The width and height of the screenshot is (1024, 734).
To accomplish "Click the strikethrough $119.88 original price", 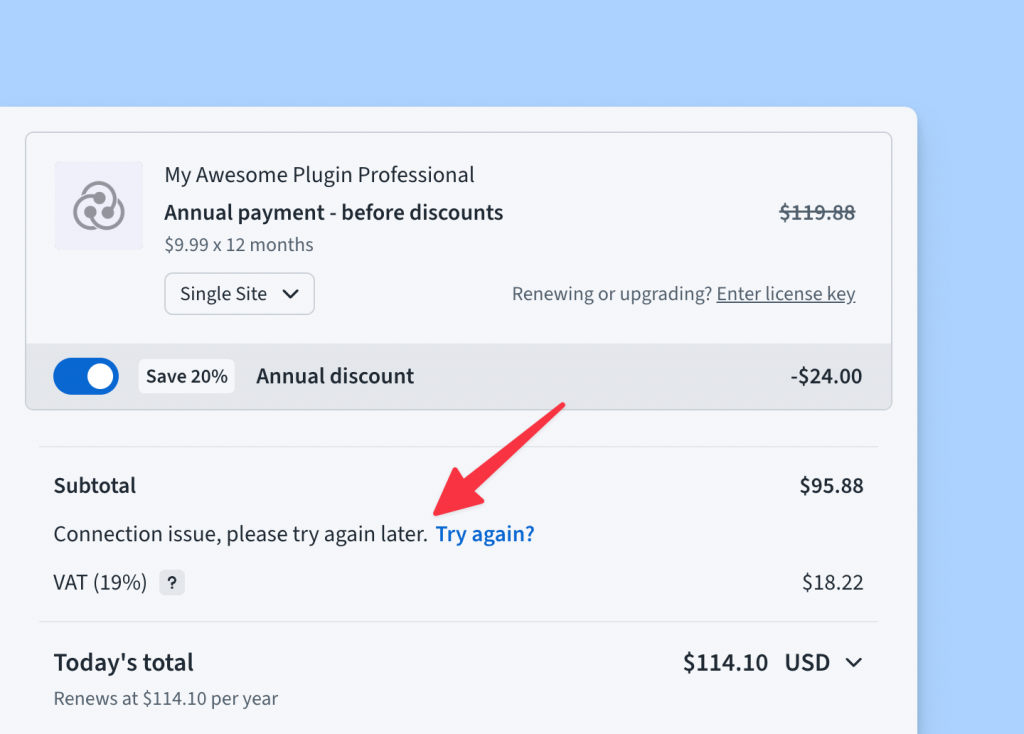I will click(x=816, y=212).
